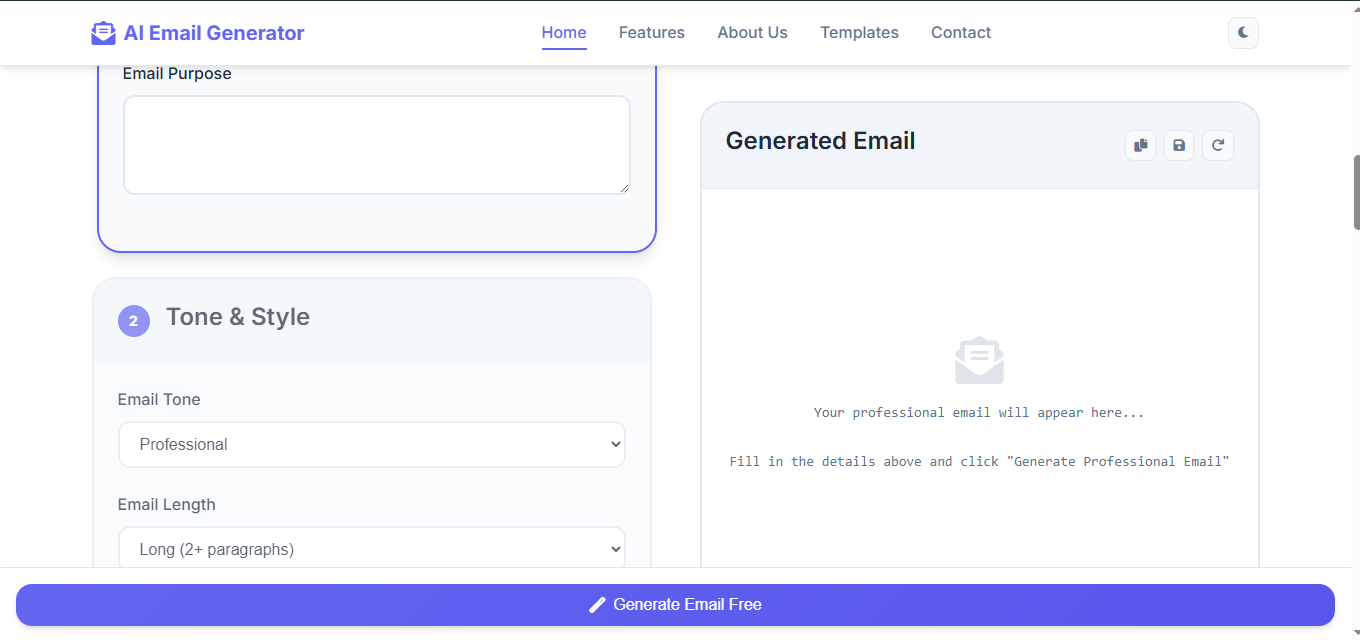The height and width of the screenshot is (640, 1360).
Task: Open the Contact link in the navigation
Action: pyautogui.click(x=961, y=32)
